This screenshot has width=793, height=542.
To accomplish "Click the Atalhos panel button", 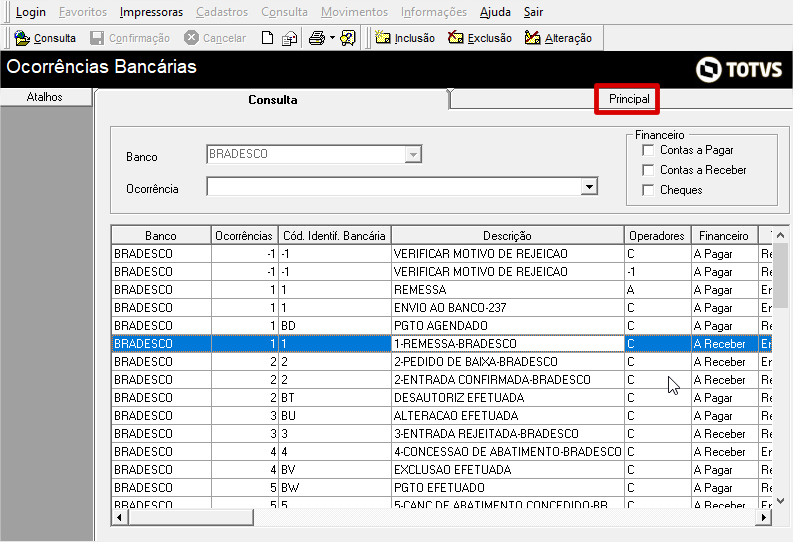I will (x=45, y=97).
